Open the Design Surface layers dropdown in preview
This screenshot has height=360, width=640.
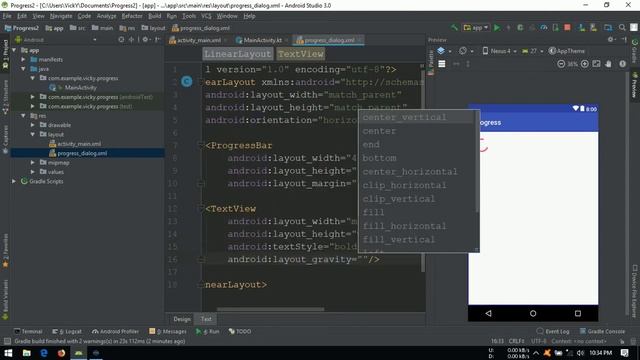tap(444, 51)
